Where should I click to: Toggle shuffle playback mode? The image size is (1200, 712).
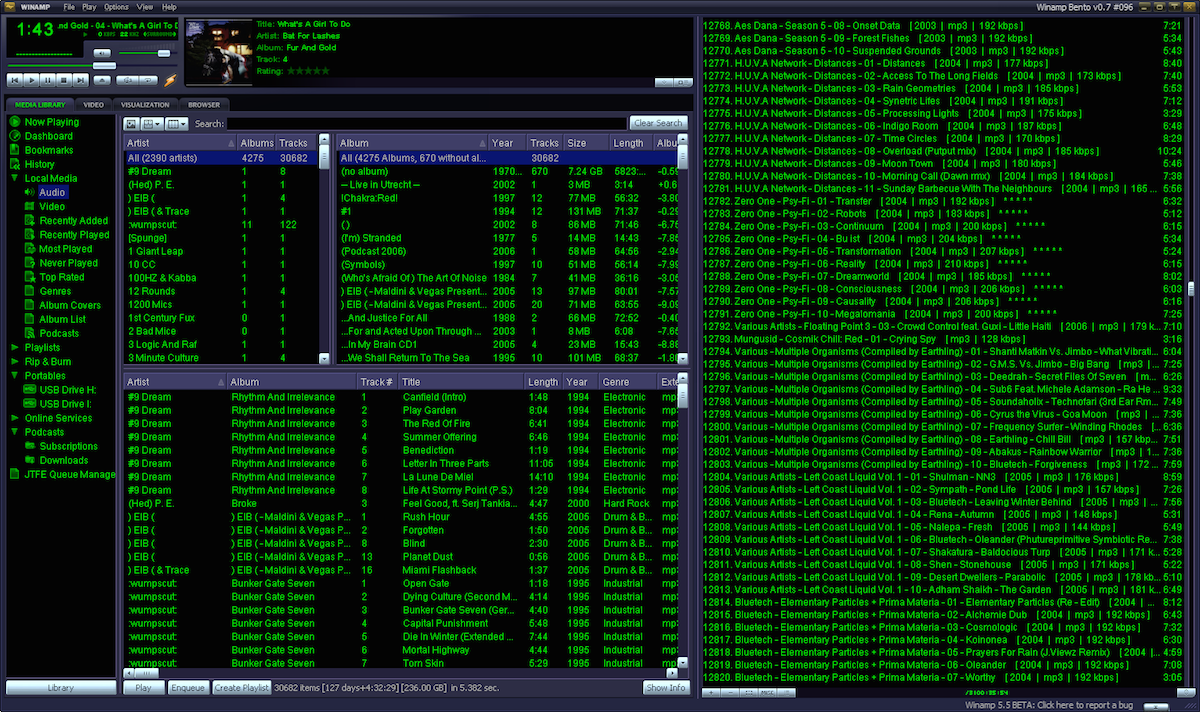pos(127,80)
